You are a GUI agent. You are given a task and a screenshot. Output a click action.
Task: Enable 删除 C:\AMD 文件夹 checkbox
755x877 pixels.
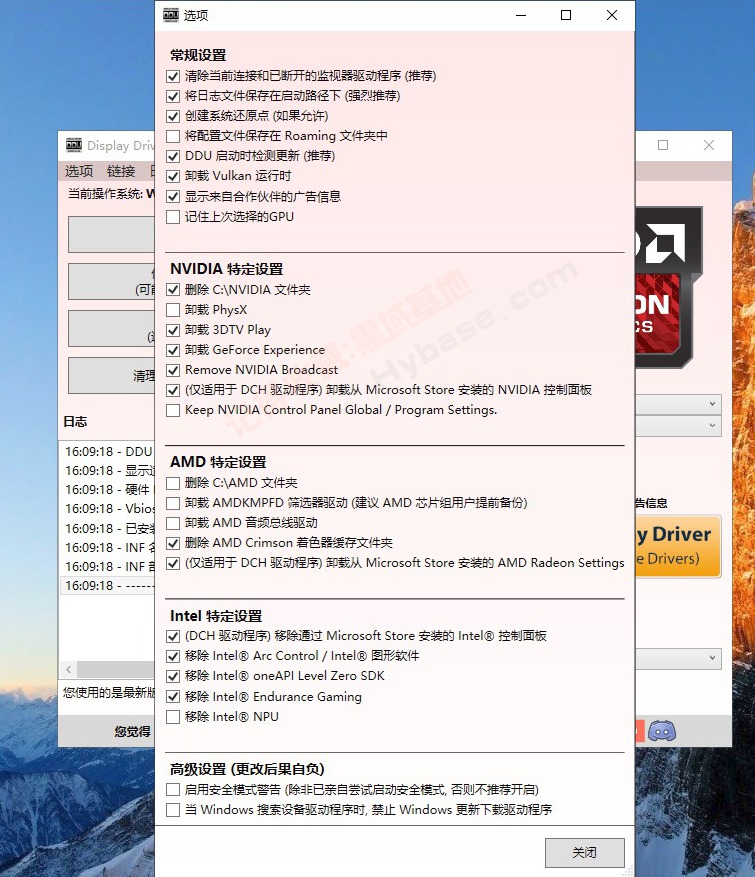[173, 483]
